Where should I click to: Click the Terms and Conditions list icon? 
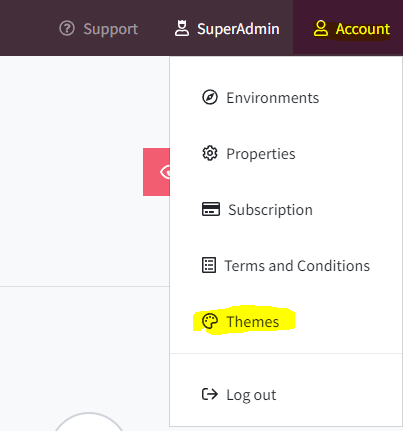click(x=209, y=265)
